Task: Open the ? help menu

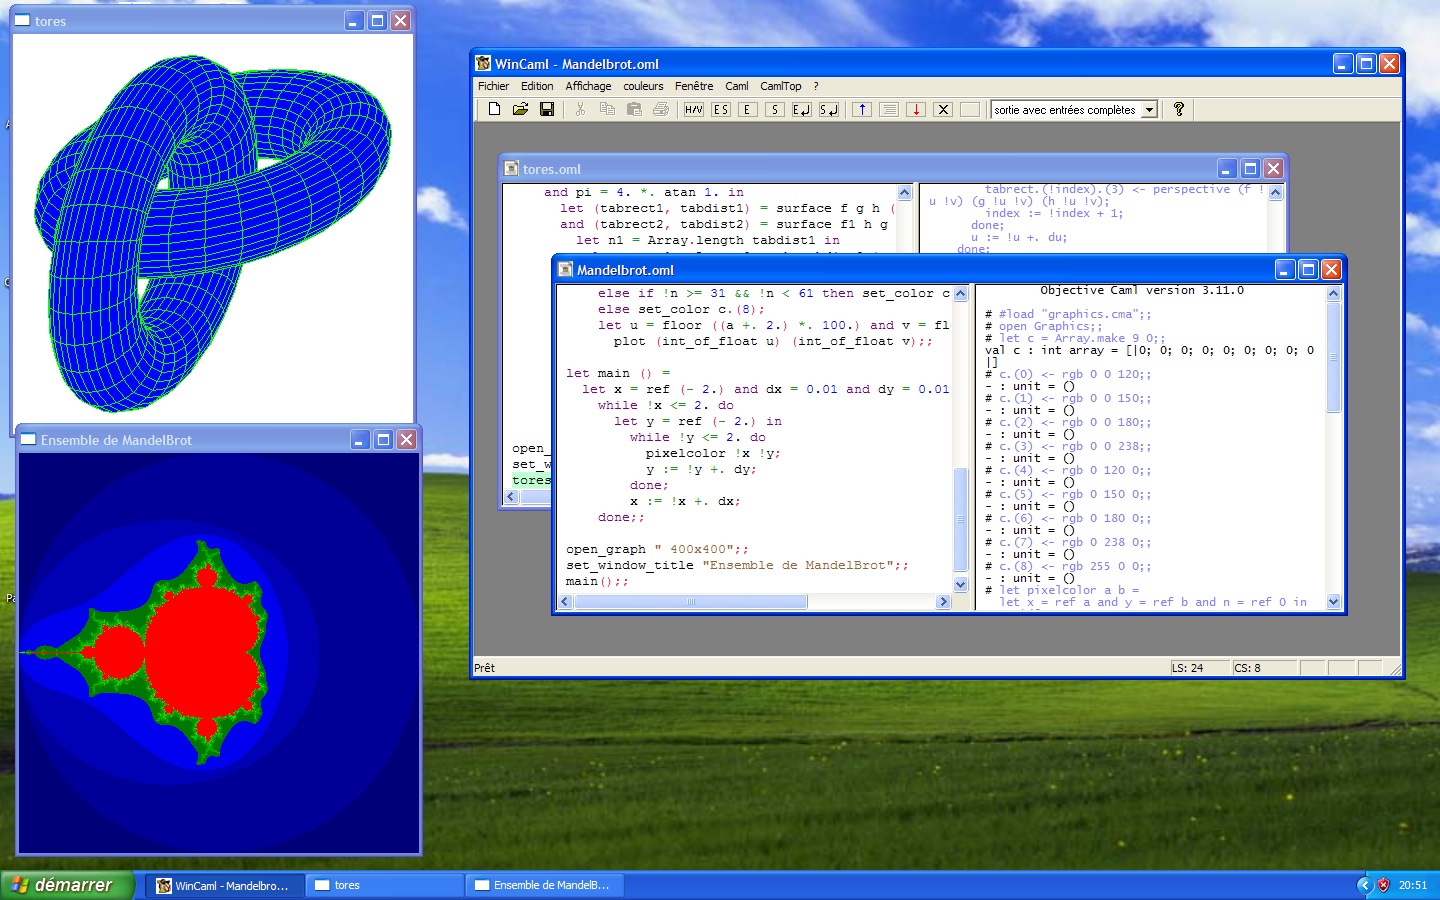Action: pos(816,86)
